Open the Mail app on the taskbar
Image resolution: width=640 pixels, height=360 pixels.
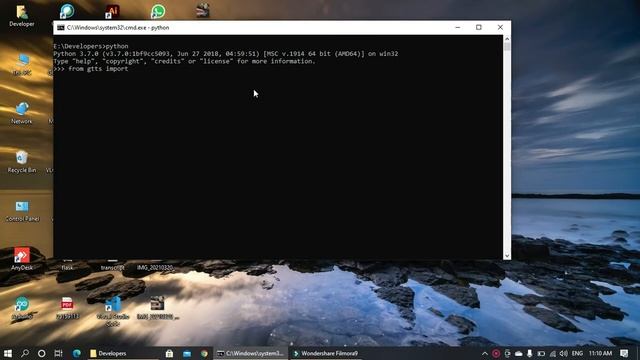(x=187, y=353)
